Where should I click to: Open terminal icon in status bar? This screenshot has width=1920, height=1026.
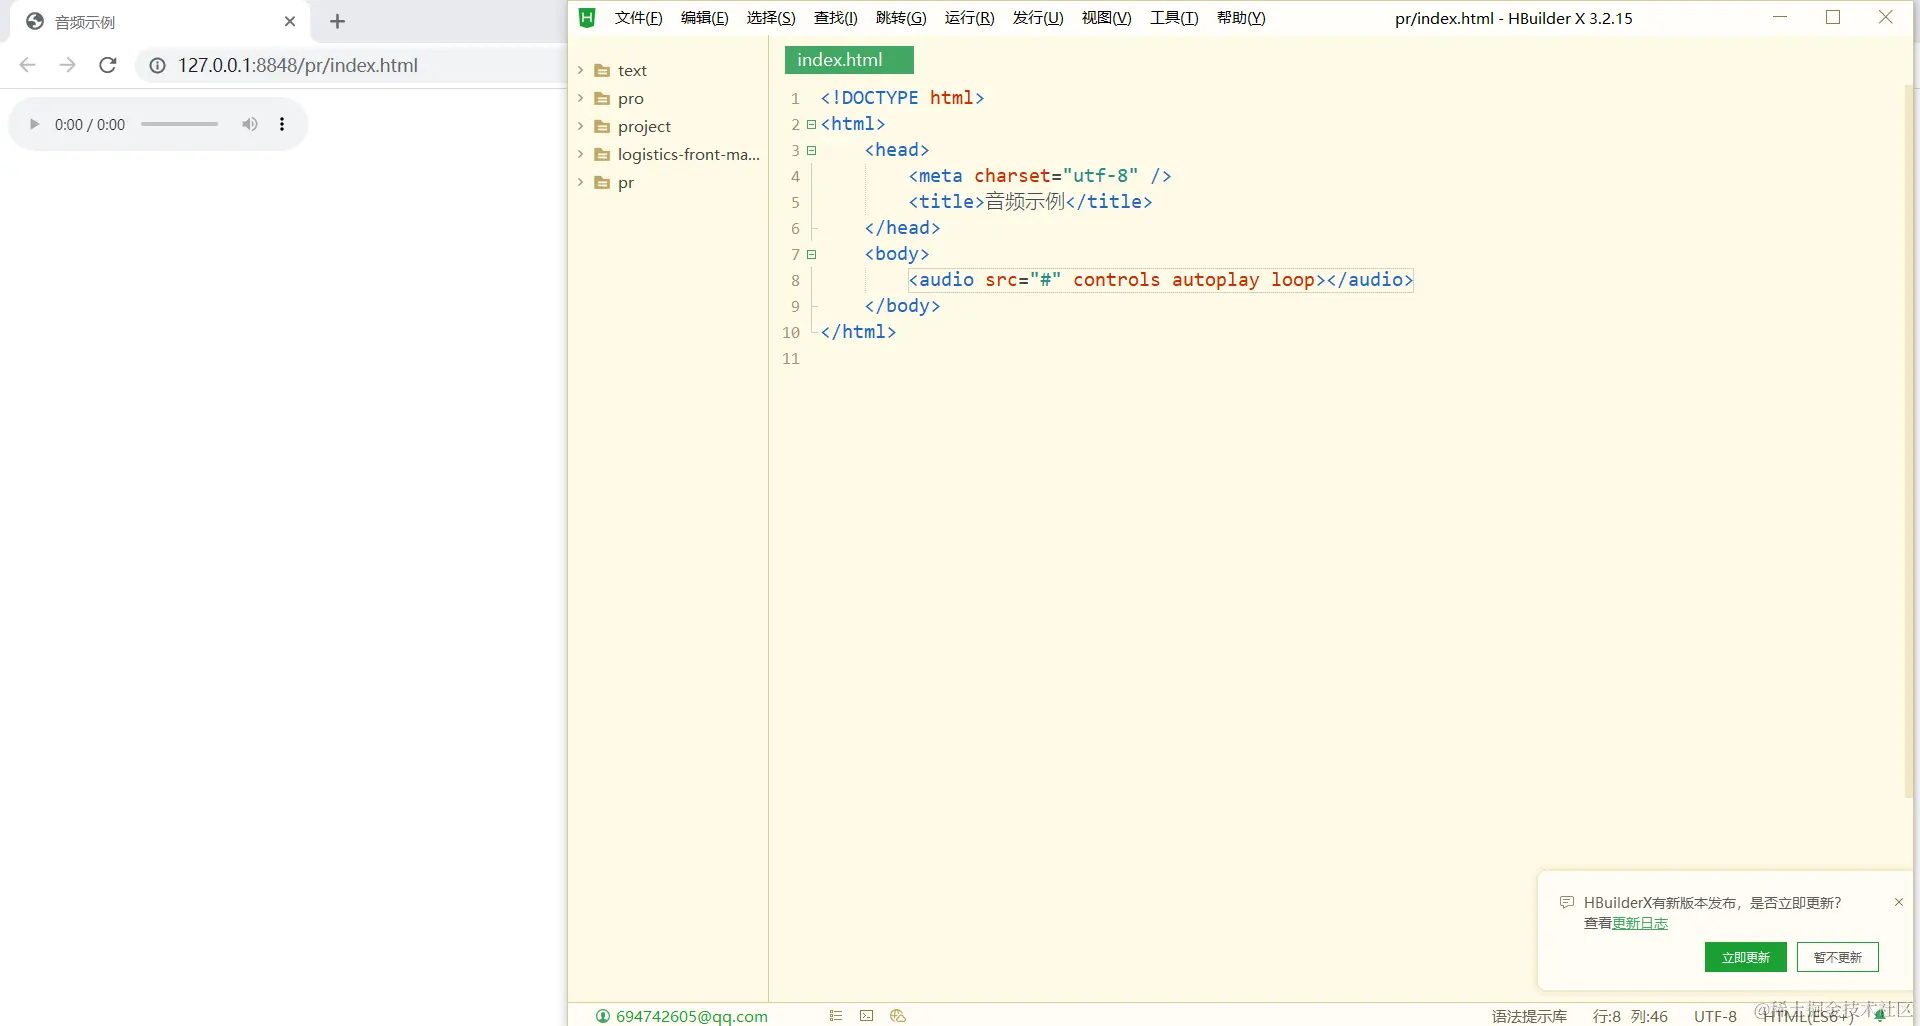tap(866, 1016)
